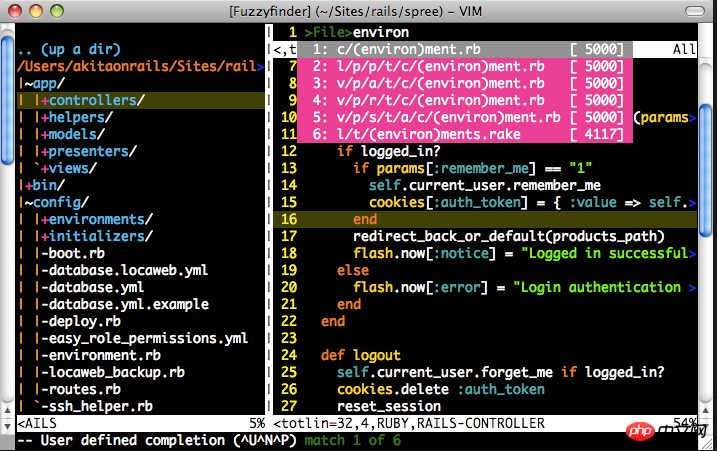717x451 pixels.
Task: Select completion 2: l/p/p/t/c/(environ)ment.rb
Action: [465, 66]
